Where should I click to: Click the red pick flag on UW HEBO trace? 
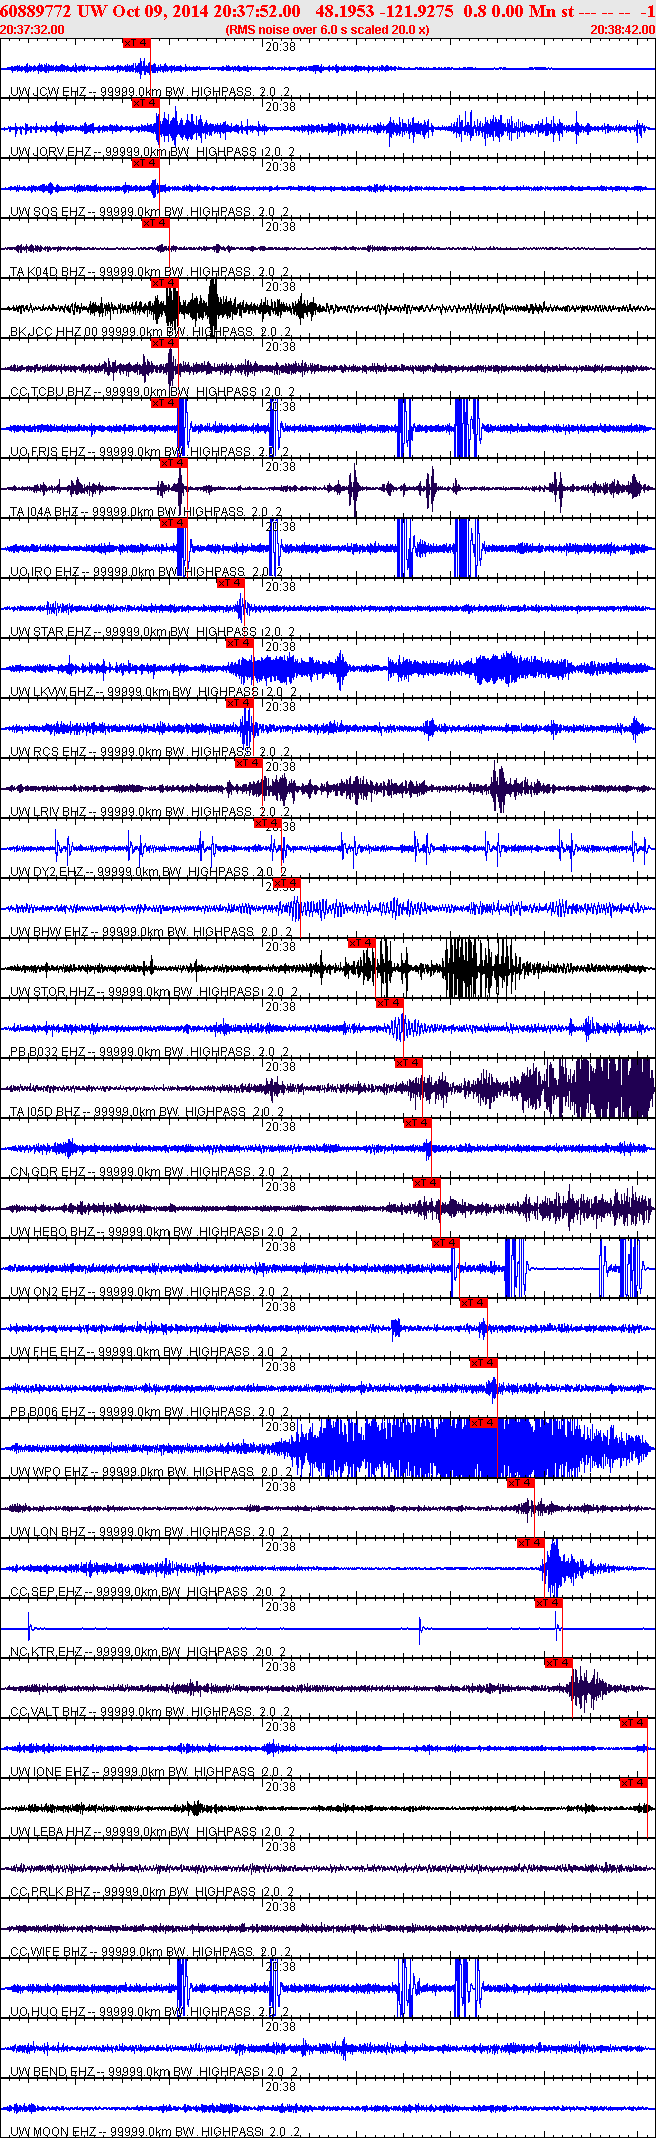tap(427, 1183)
